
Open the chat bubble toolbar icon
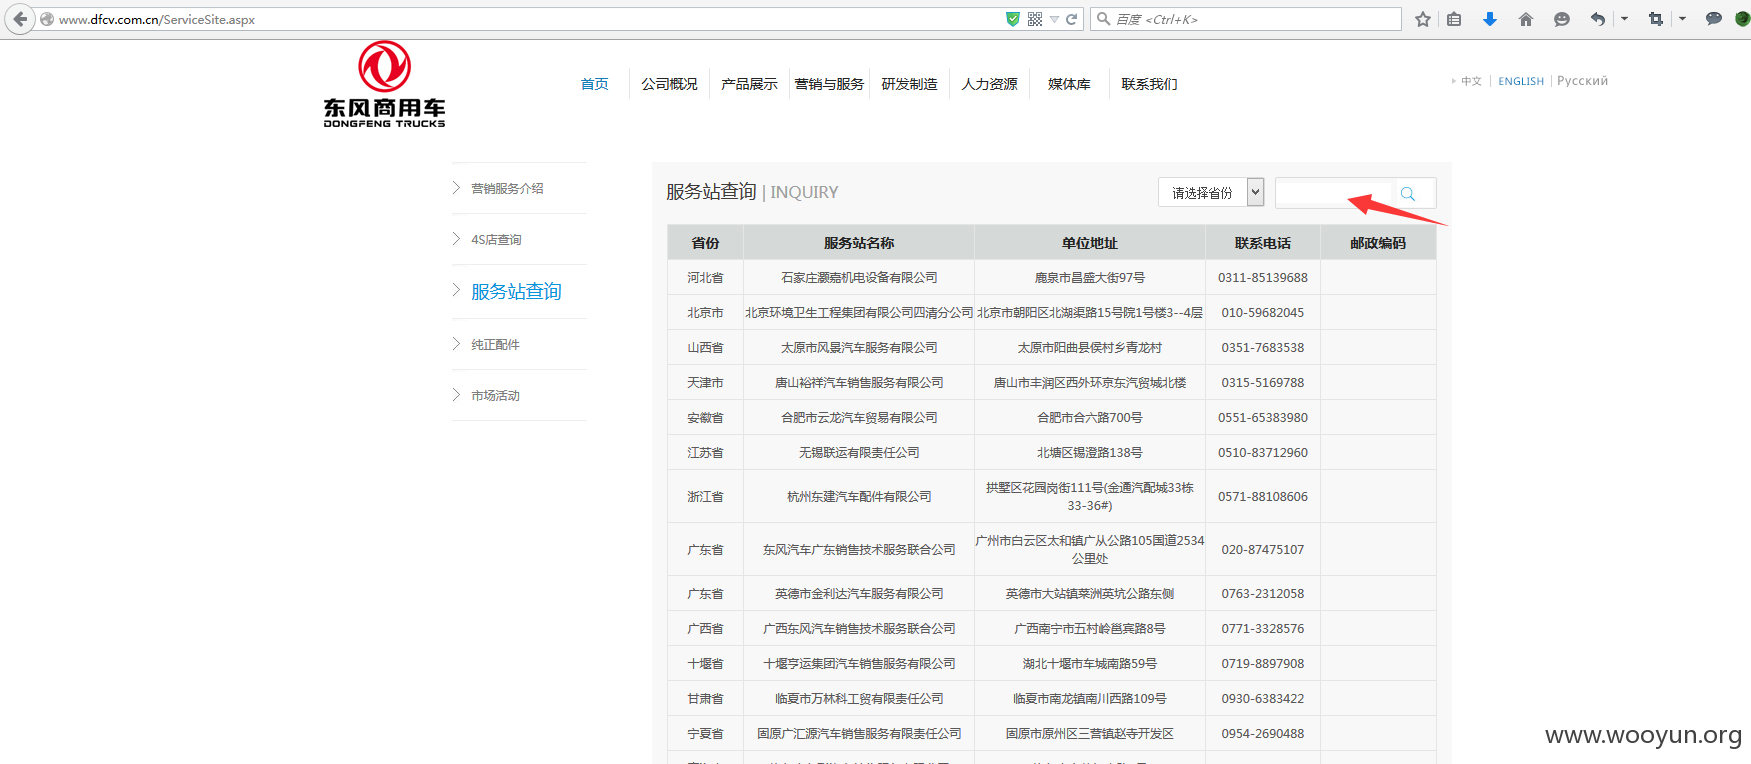[x=1713, y=19]
